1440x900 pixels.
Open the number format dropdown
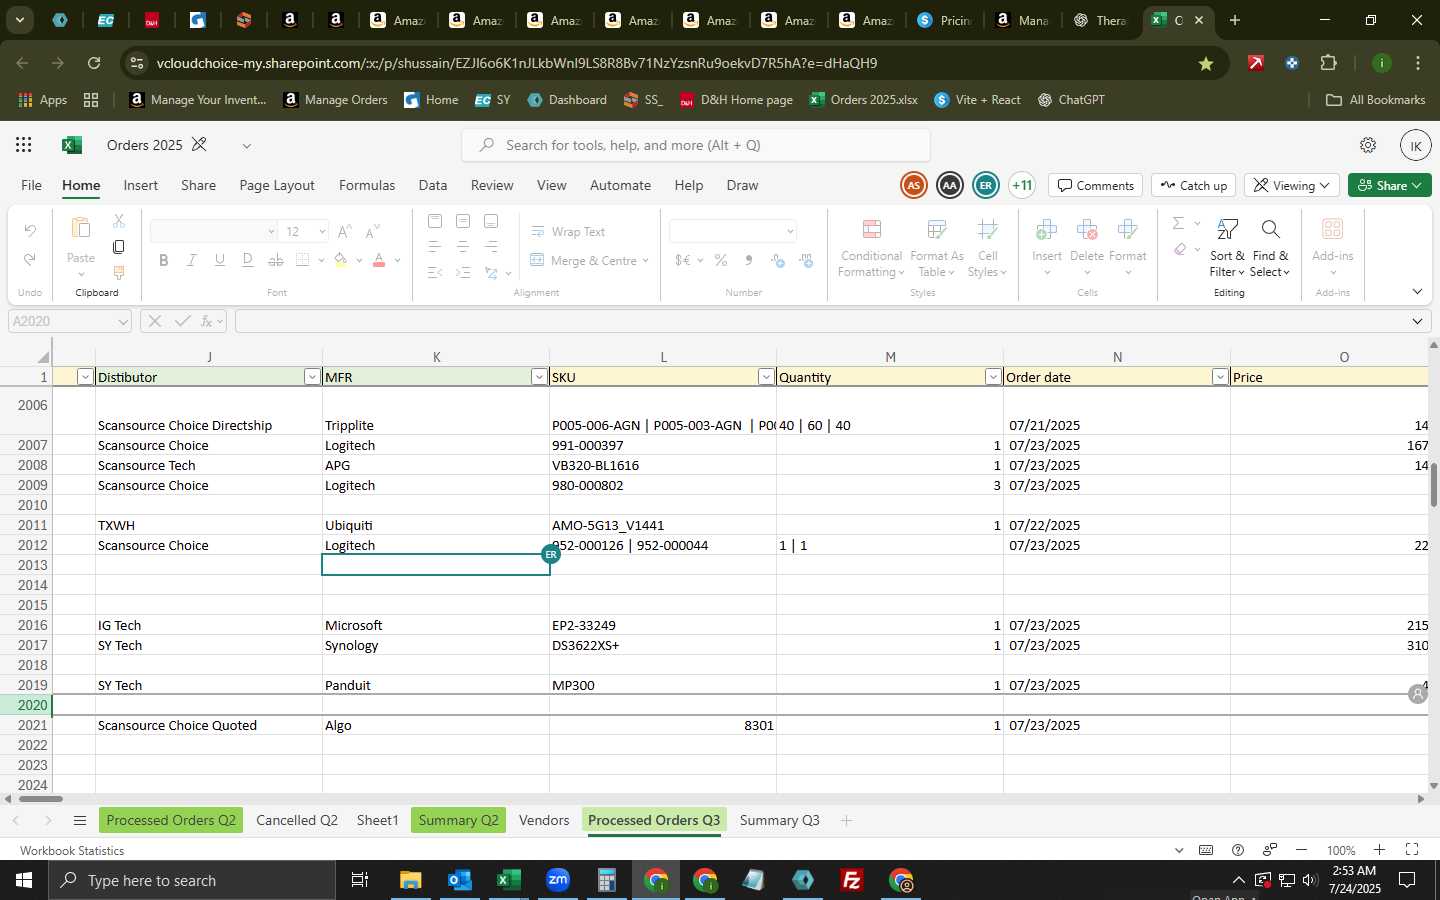coord(790,231)
